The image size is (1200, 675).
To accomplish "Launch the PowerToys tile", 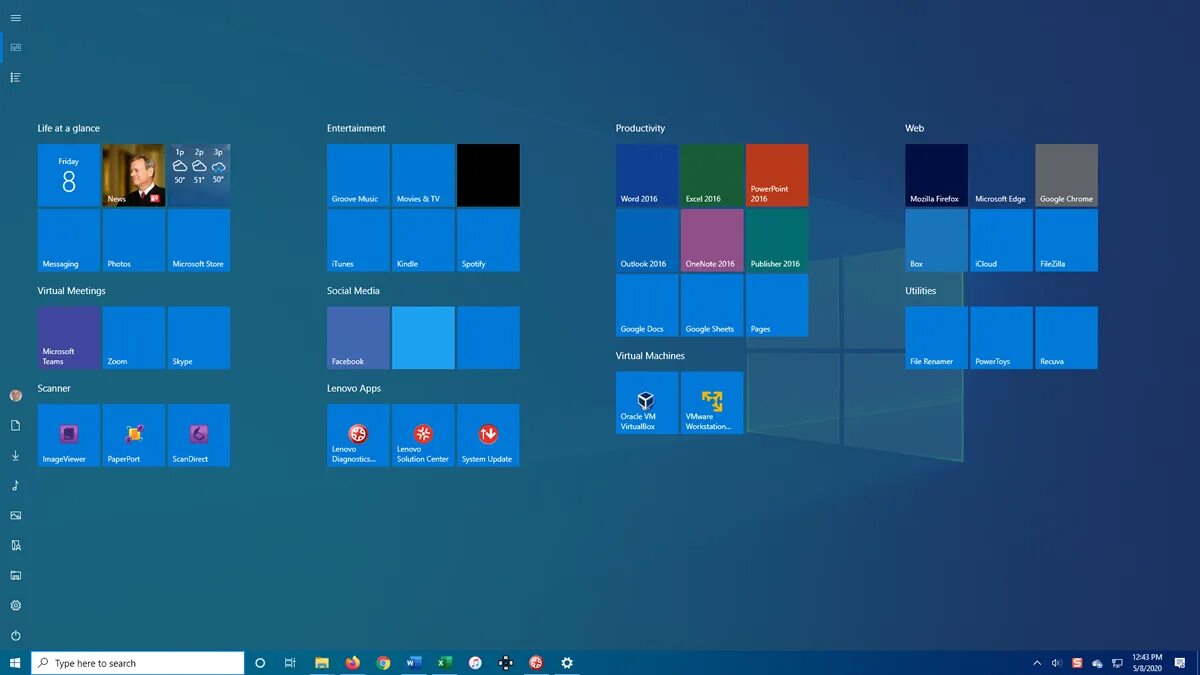I will [x=1001, y=338].
